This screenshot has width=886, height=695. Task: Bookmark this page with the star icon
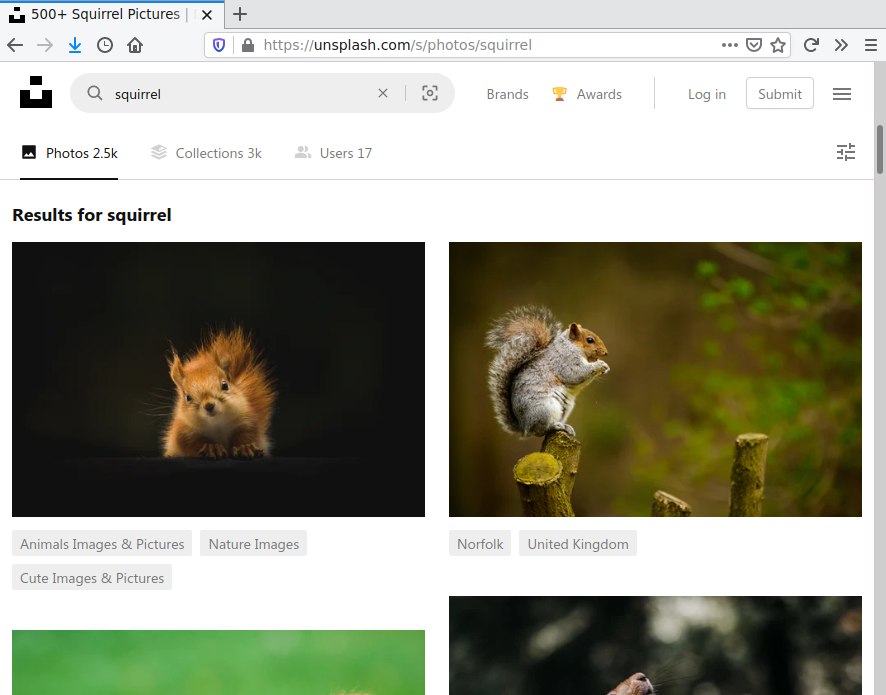[x=778, y=45]
